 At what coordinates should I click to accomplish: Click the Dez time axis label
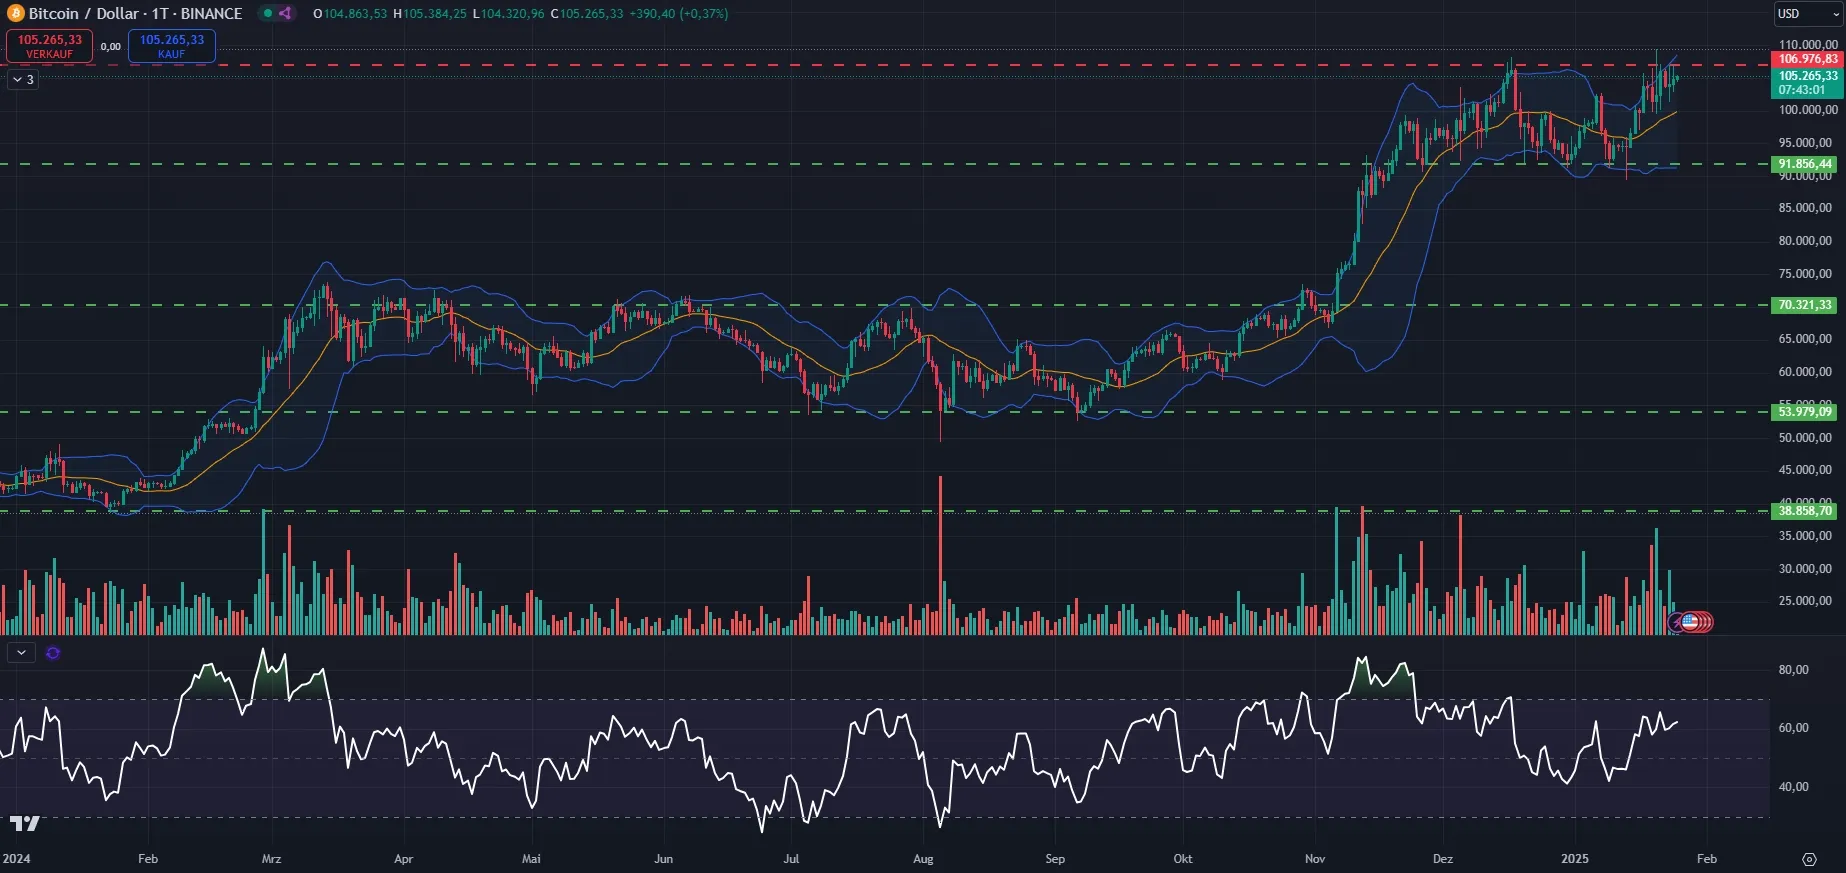coord(1443,858)
